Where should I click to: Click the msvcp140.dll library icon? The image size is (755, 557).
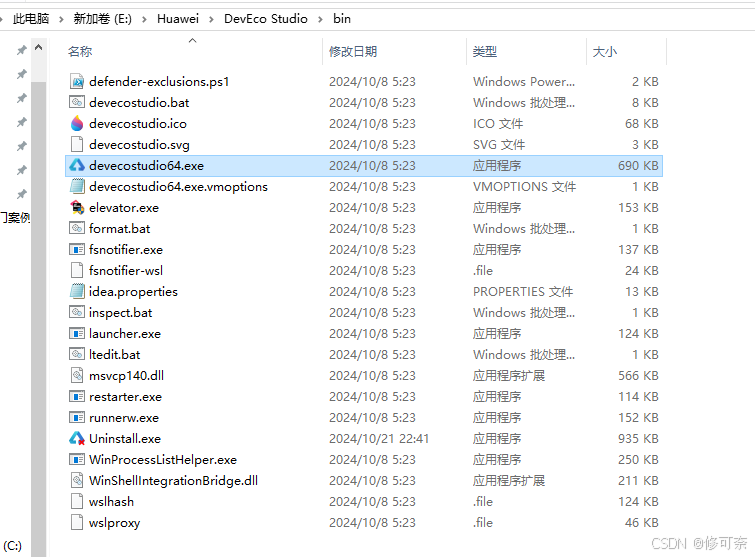click(77, 376)
